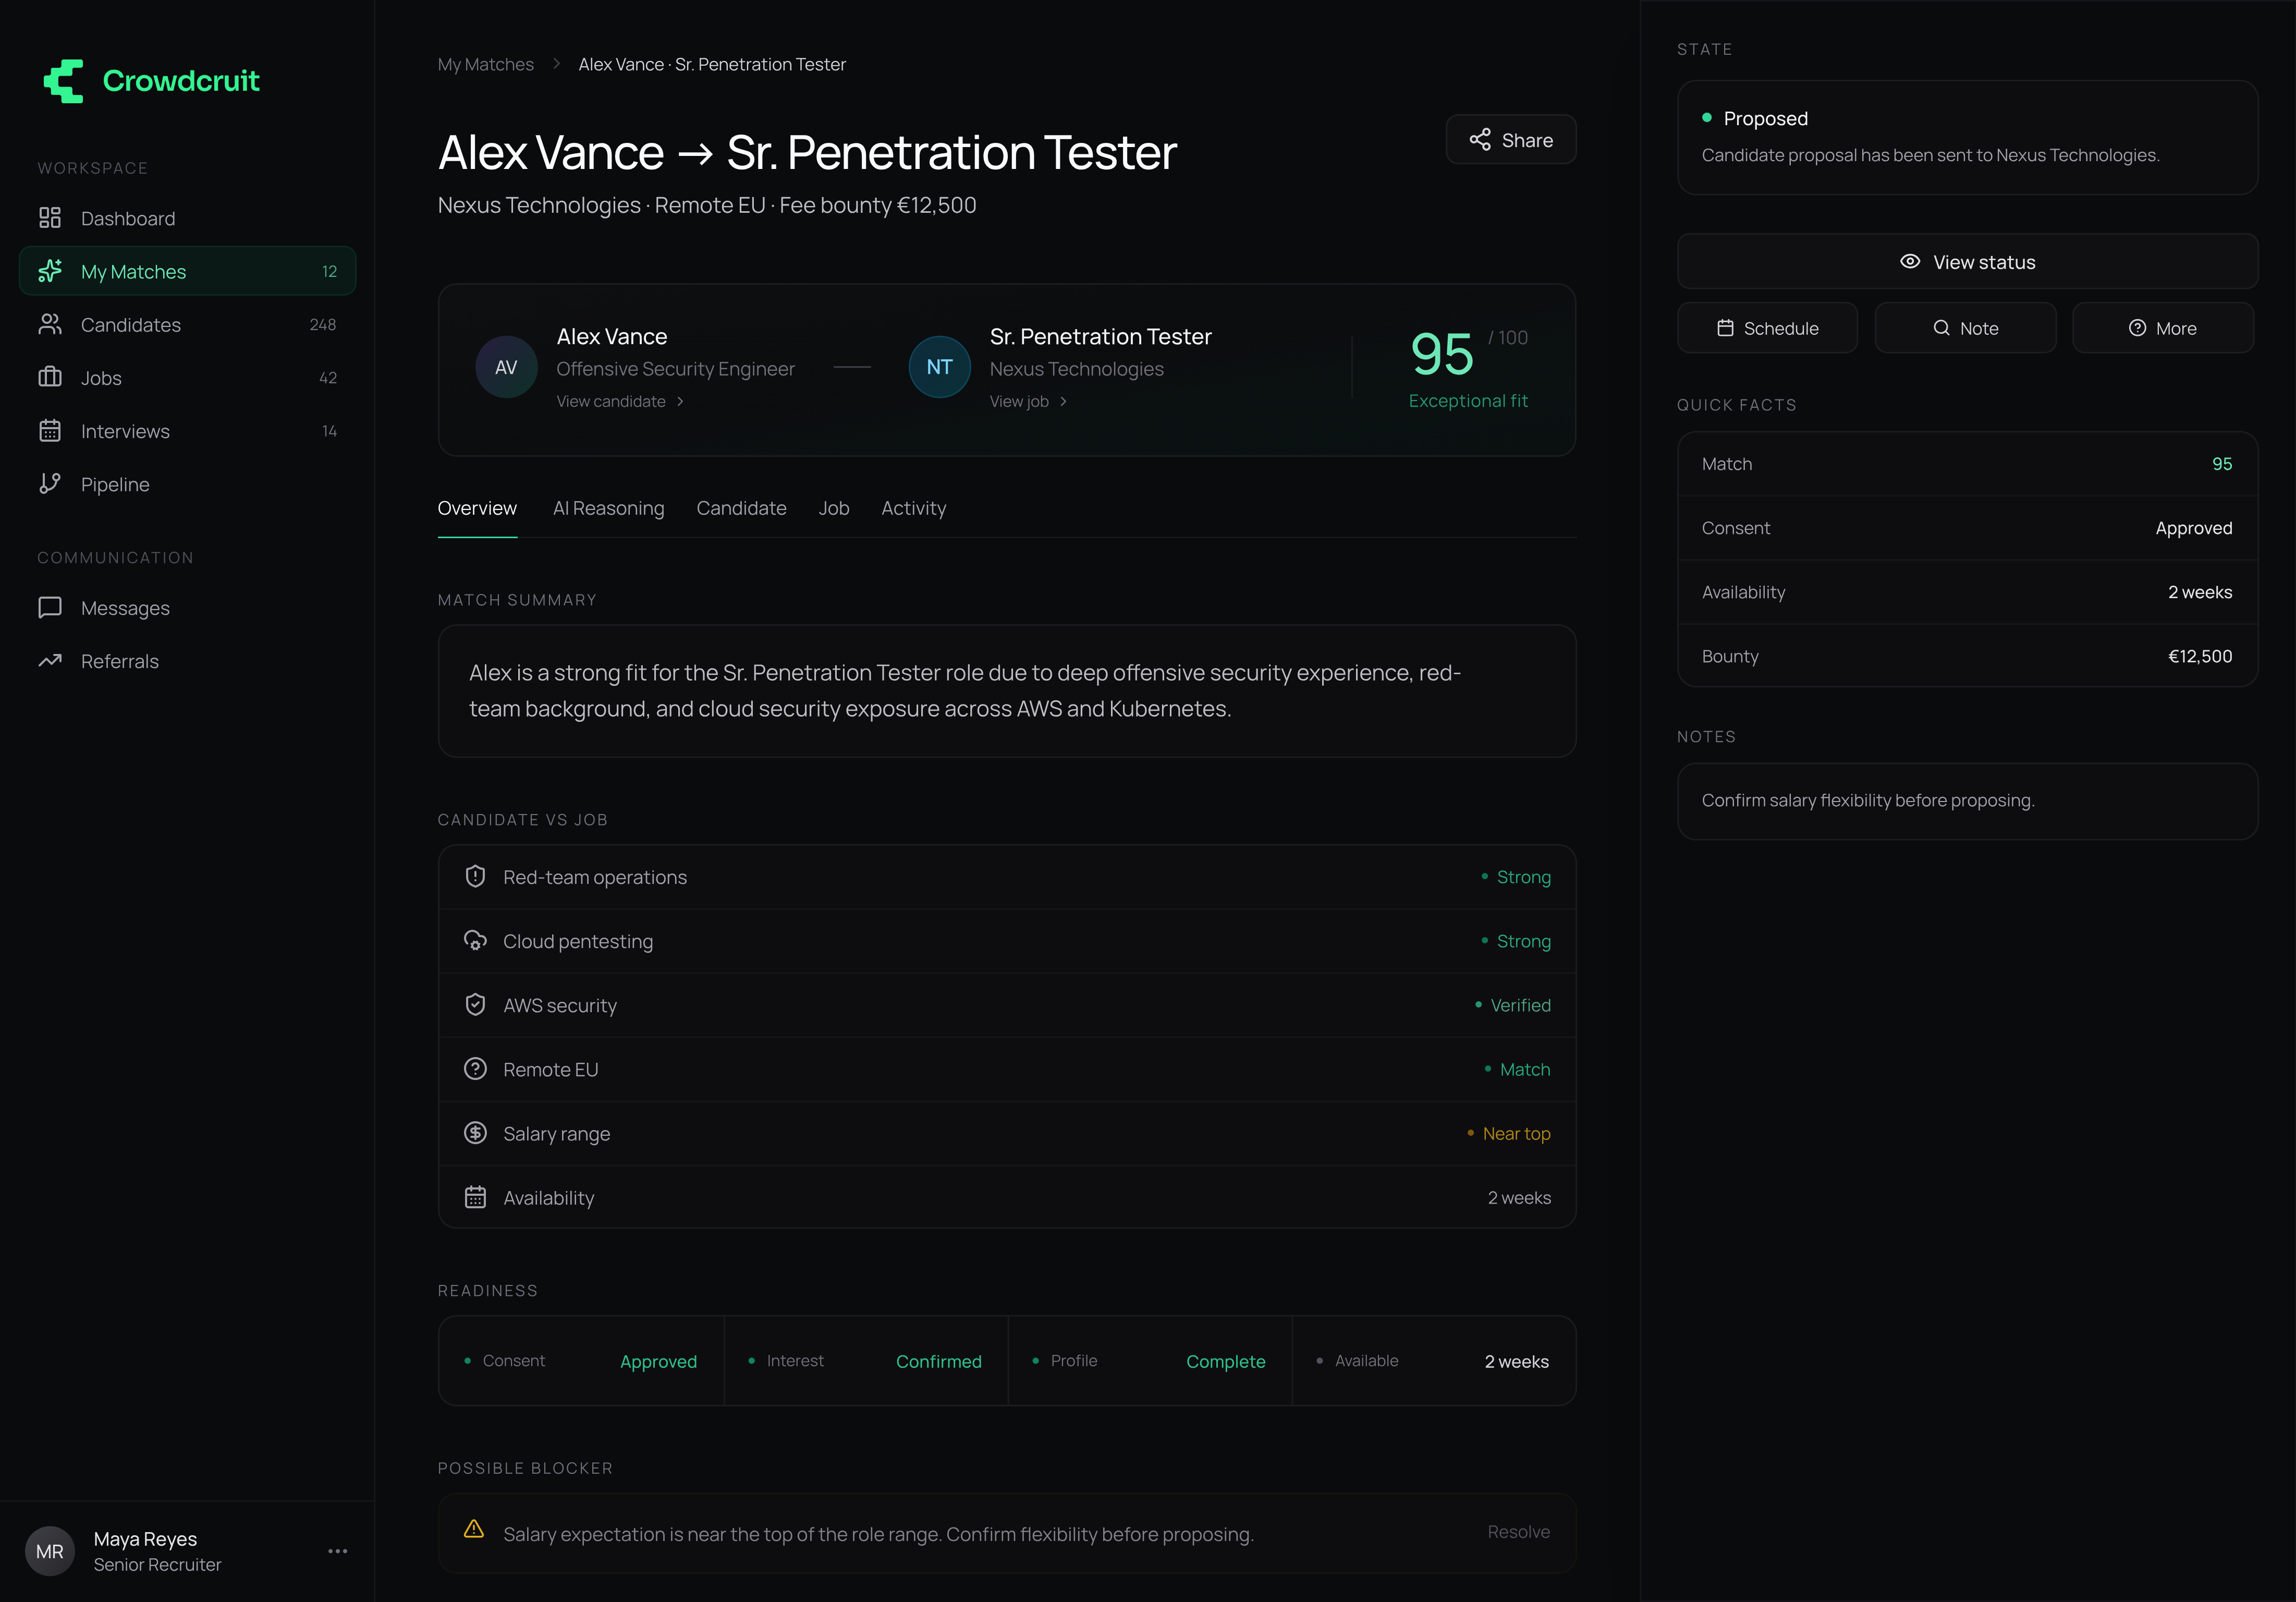
Task: Click the breadcrumb chevron separator
Action: coord(556,64)
